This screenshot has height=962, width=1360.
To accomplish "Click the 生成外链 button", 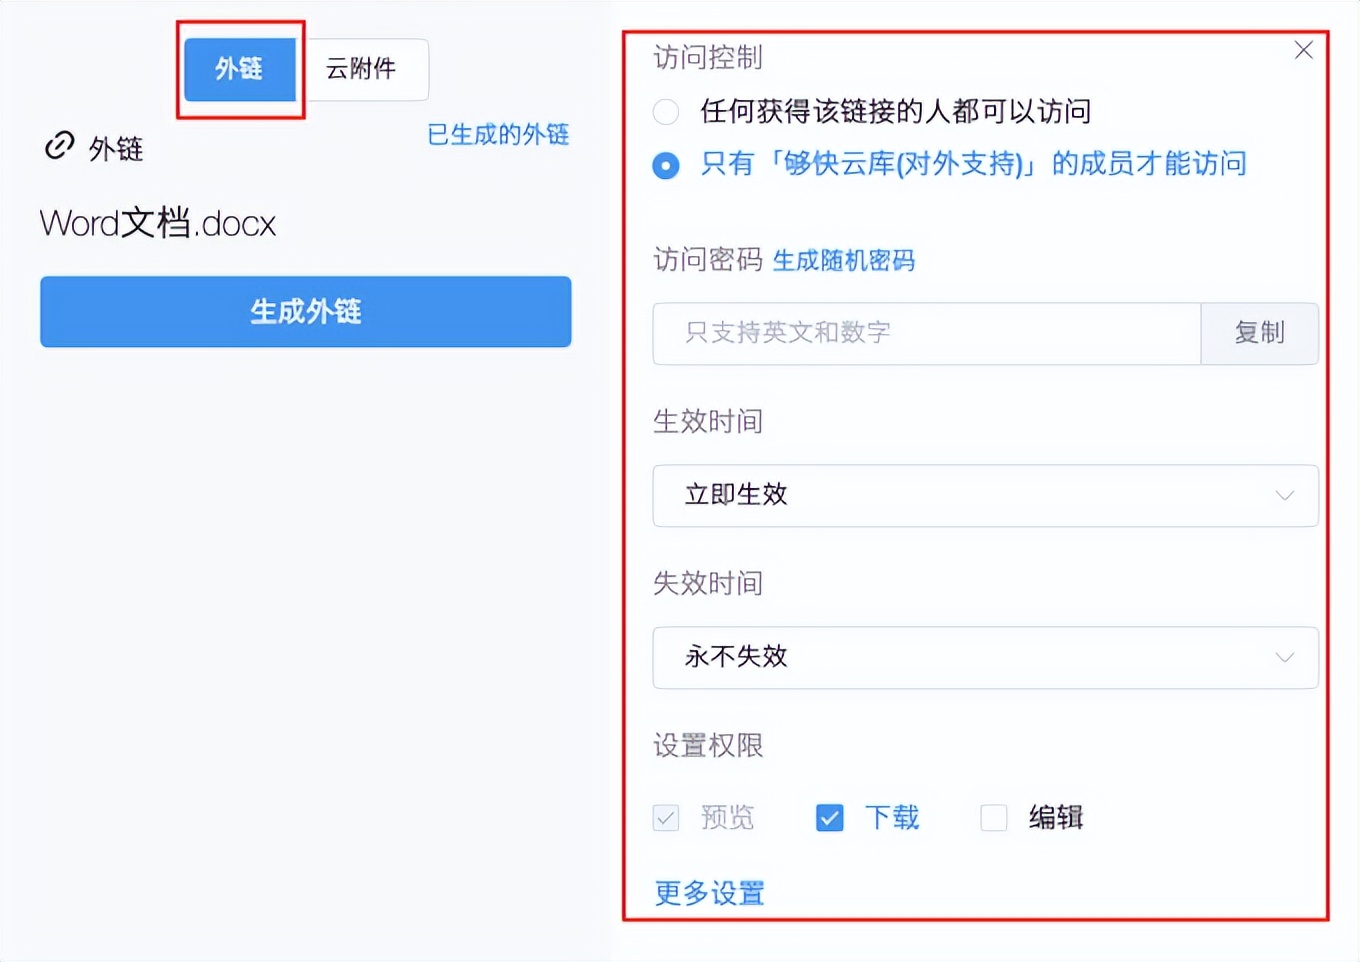I will (305, 311).
